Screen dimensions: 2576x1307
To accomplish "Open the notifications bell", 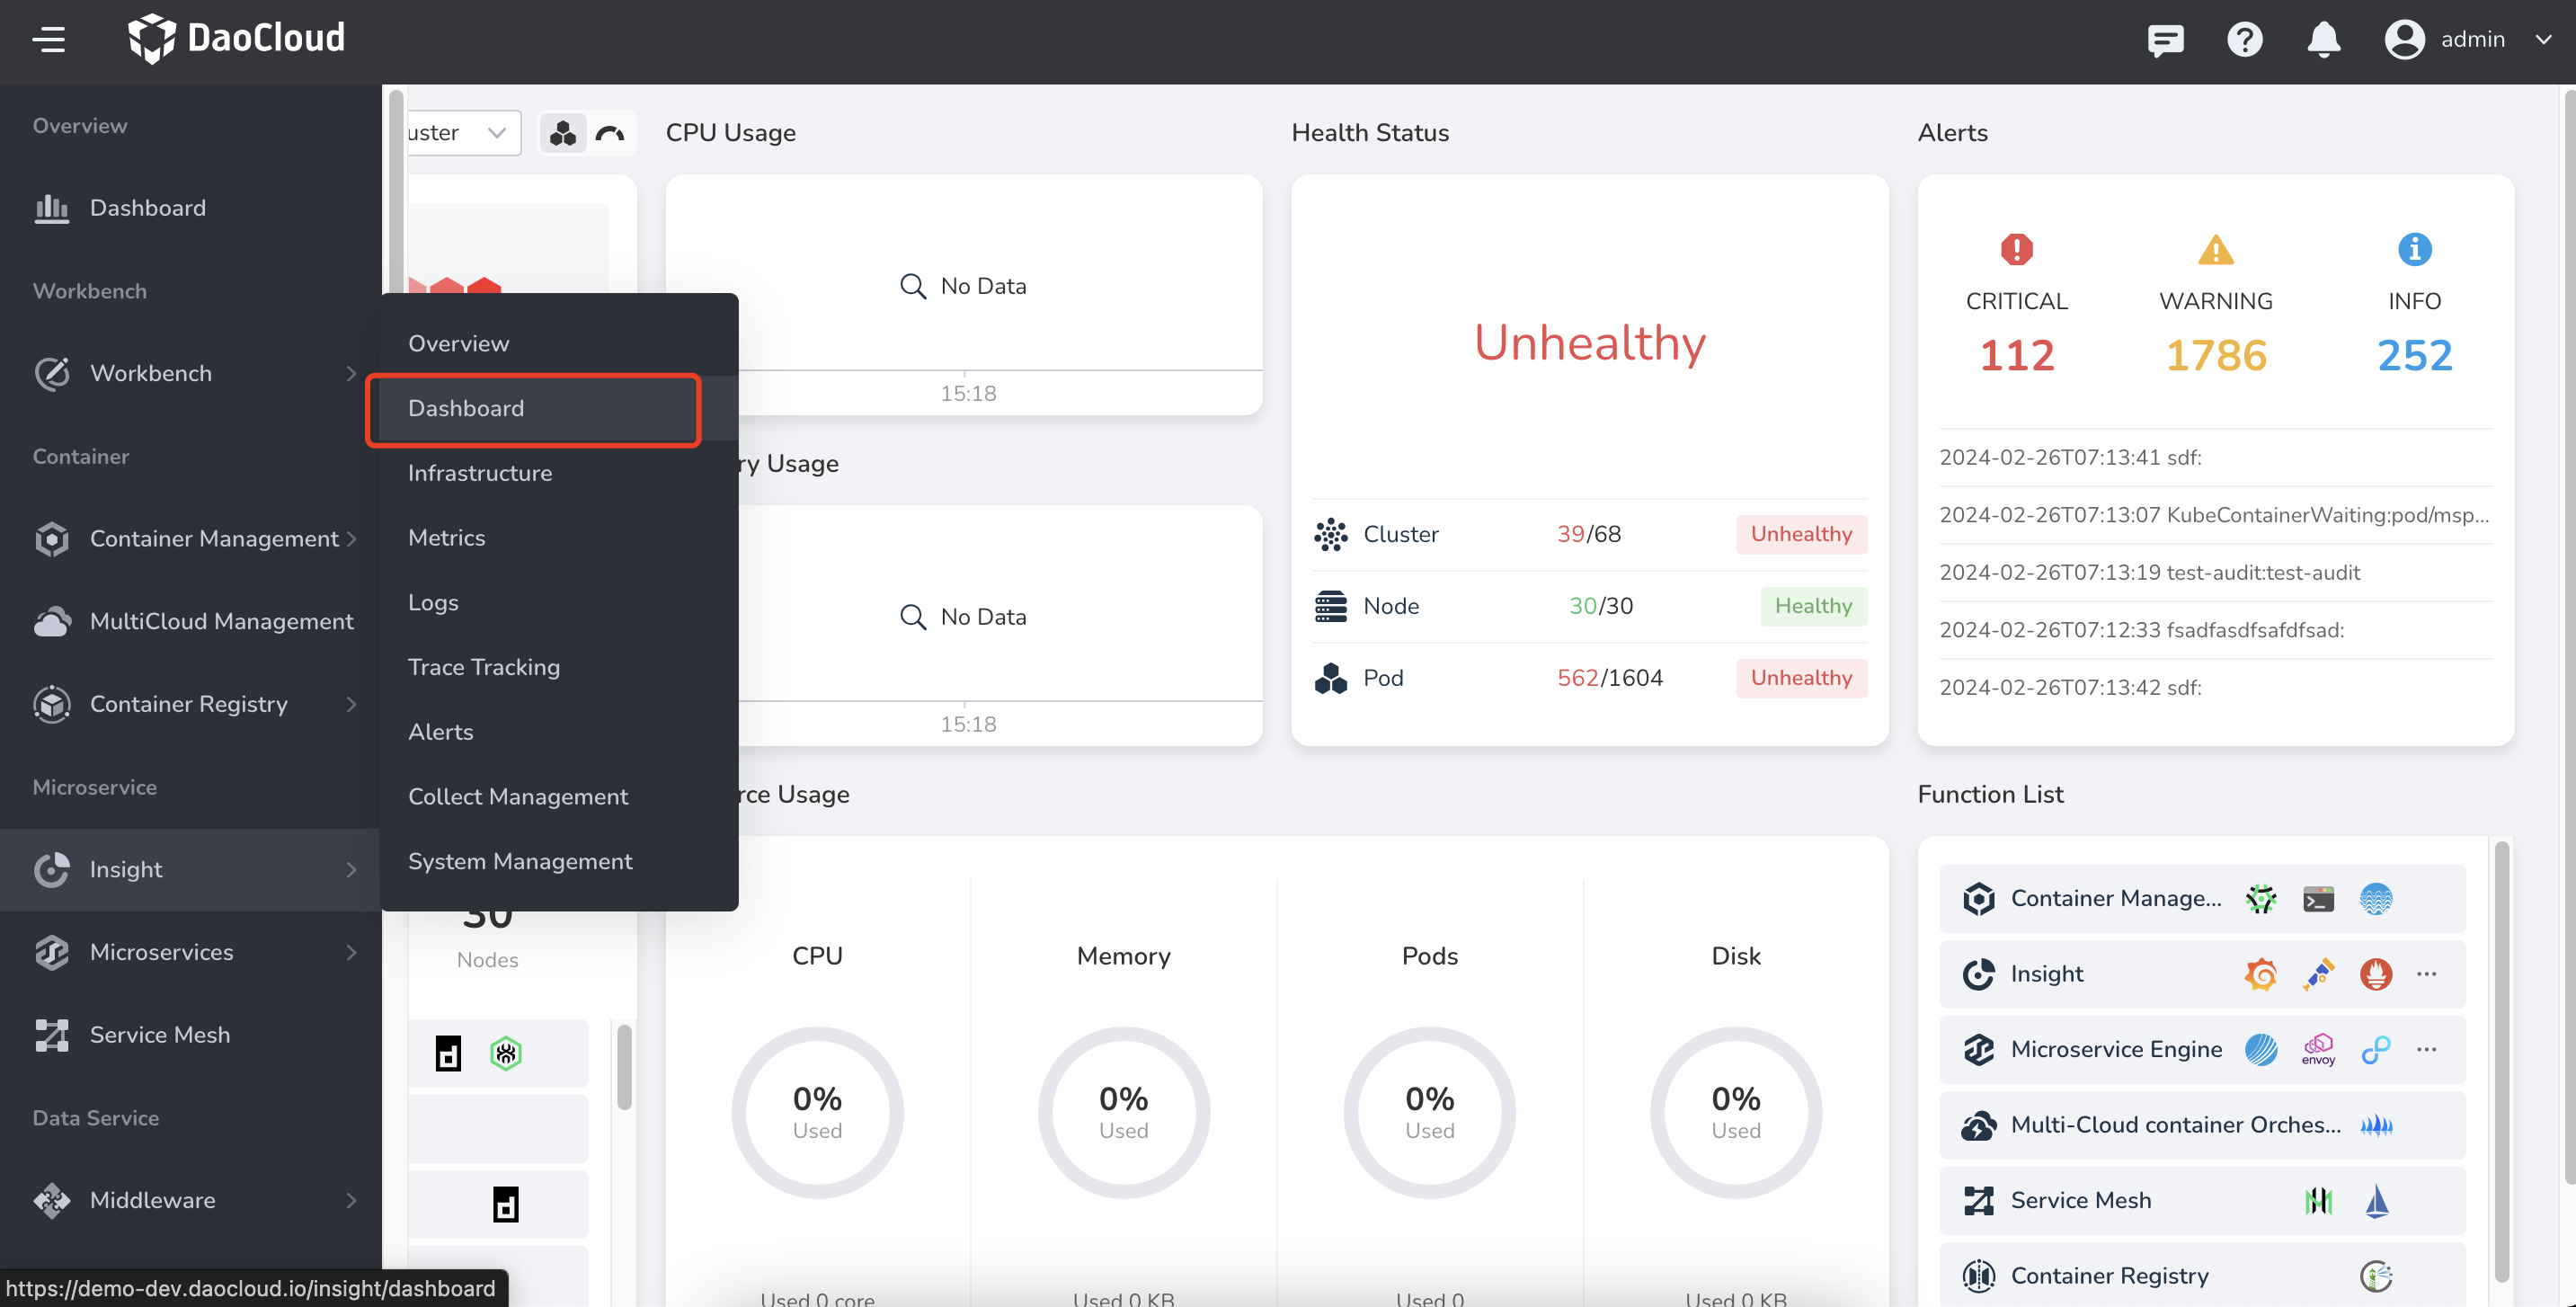I will click(x=2323, y=40).
